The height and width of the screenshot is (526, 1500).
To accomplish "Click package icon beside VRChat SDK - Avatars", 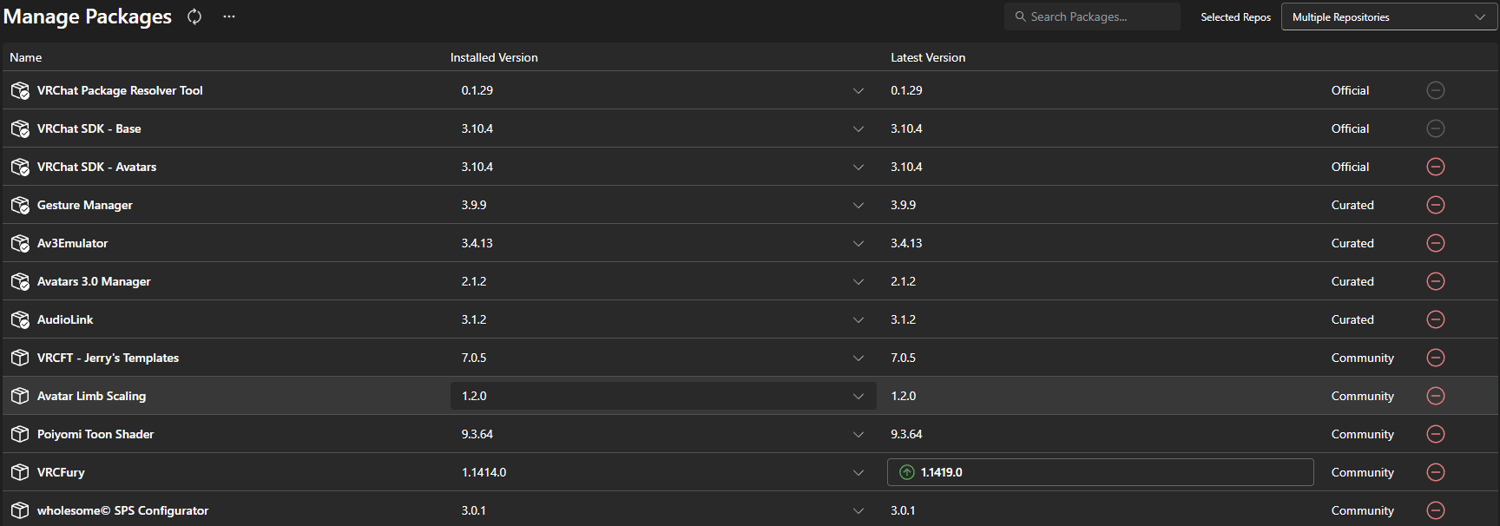I will (x=20, y=167).
